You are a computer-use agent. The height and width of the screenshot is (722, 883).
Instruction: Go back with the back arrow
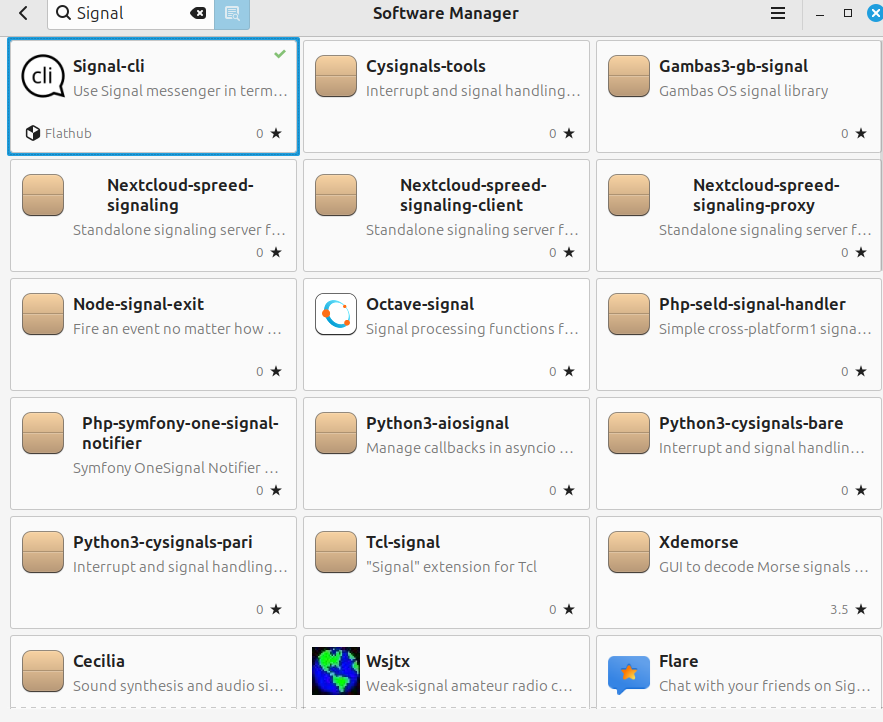(x=23, y=13)
